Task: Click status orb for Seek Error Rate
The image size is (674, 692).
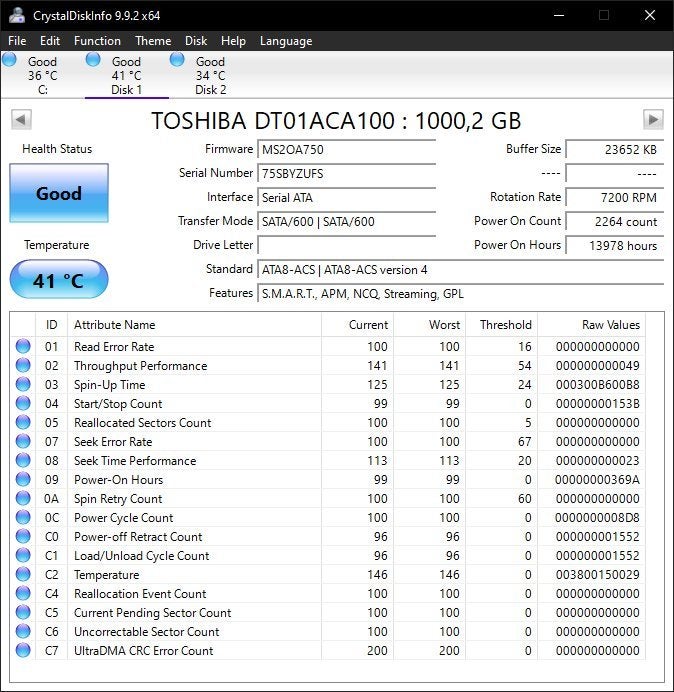Action: pyautogui.click(x=23, y=441)
